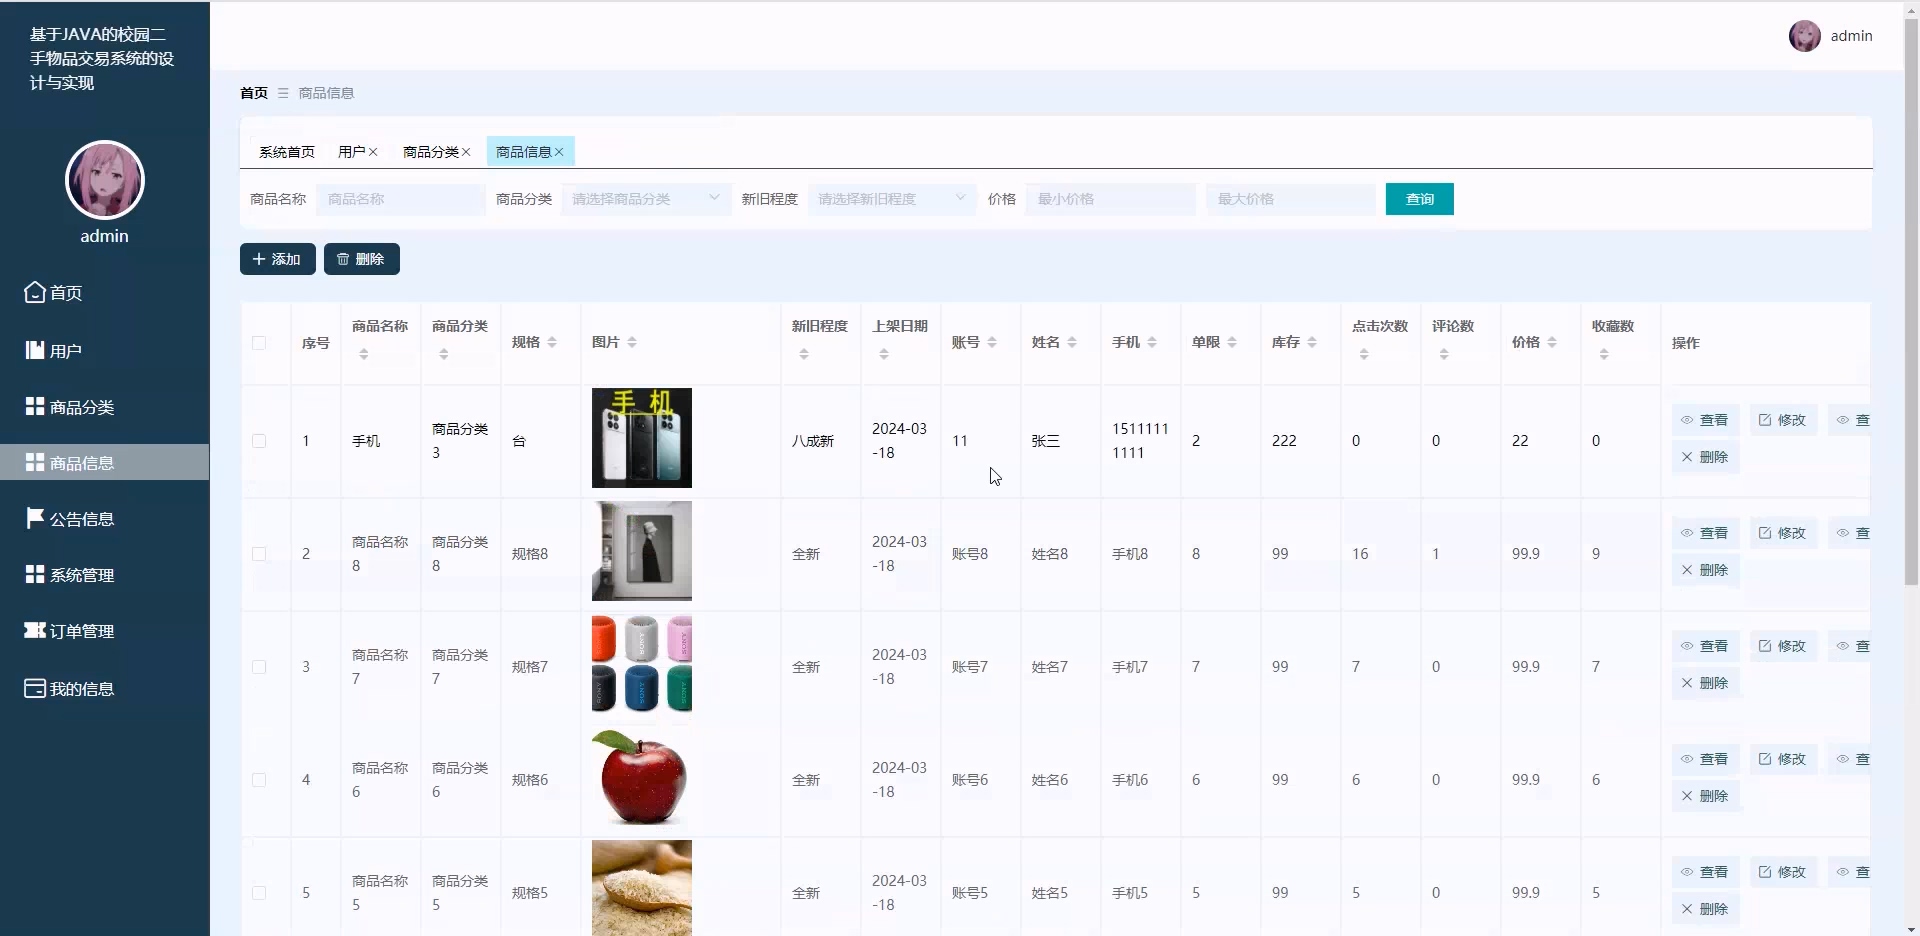This screenshot has width=1920, height=936.
Task: Click the home icon in sidebar
Action: pyautogui.click(x=35, y=292)
